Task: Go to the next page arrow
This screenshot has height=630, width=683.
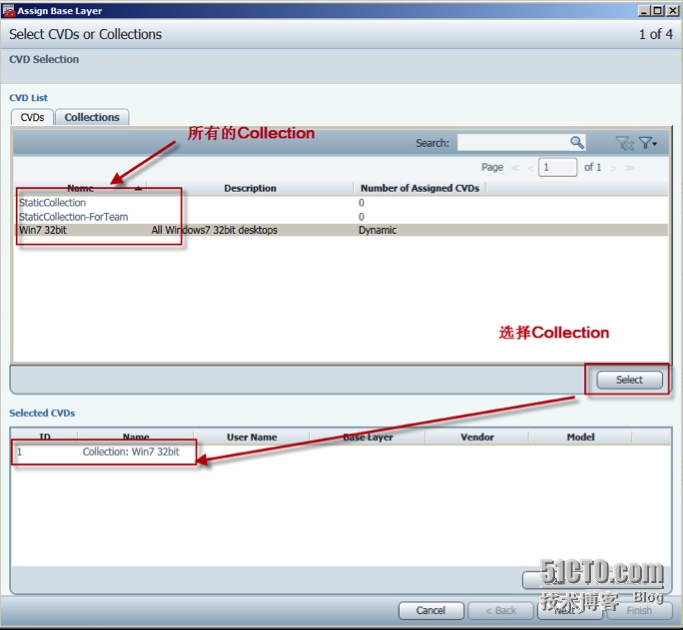Action: [x=613, y=168]
